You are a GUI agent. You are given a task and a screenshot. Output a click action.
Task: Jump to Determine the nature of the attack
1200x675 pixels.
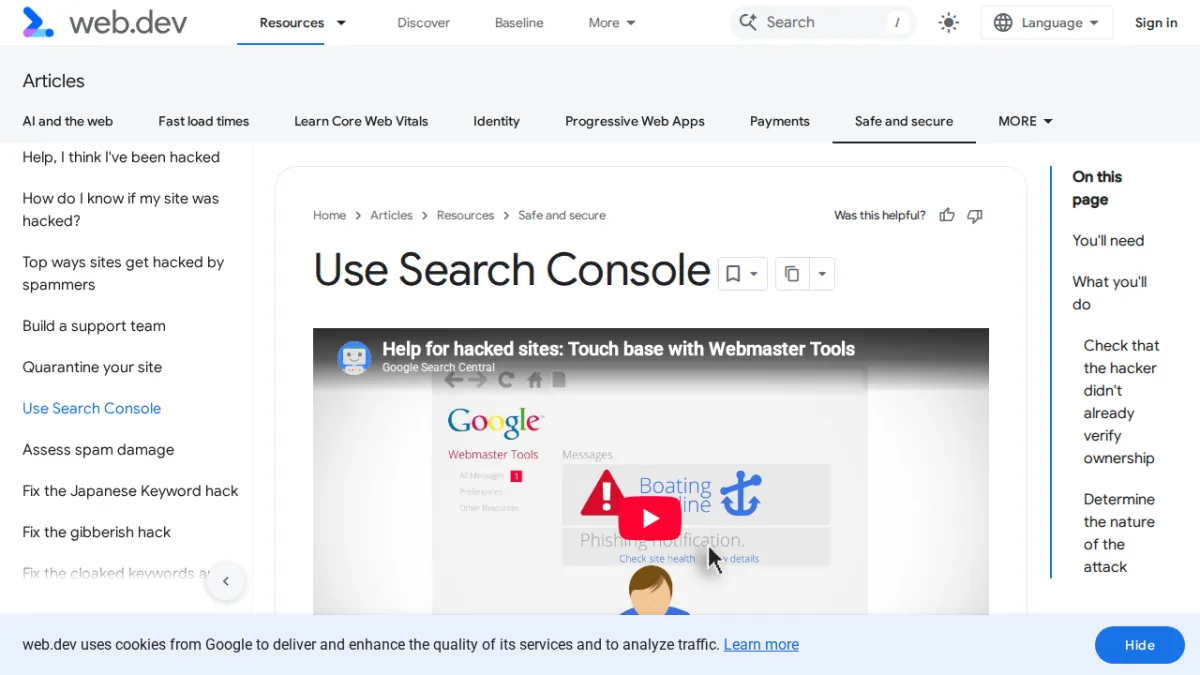[1119, 533]
